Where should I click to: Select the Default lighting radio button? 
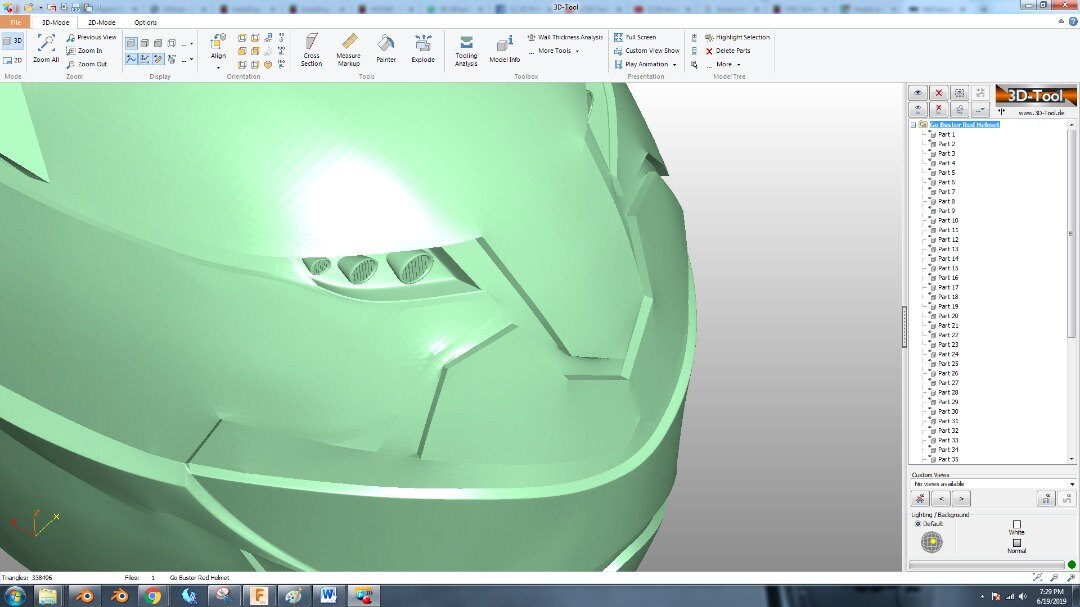pyautogui.click(x=918, y=524)
